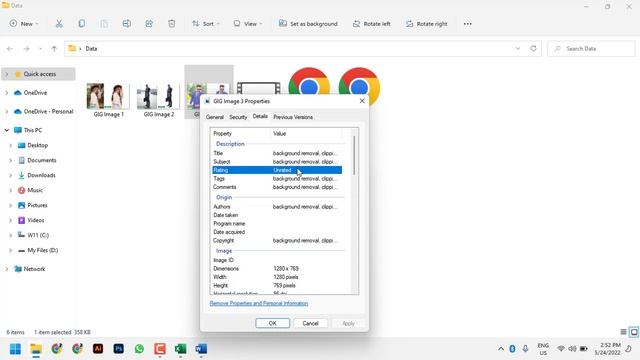Close the GIG Image 3 Properties dialog
The width and height of the screenshot is (640, 360).
(362, 101)
